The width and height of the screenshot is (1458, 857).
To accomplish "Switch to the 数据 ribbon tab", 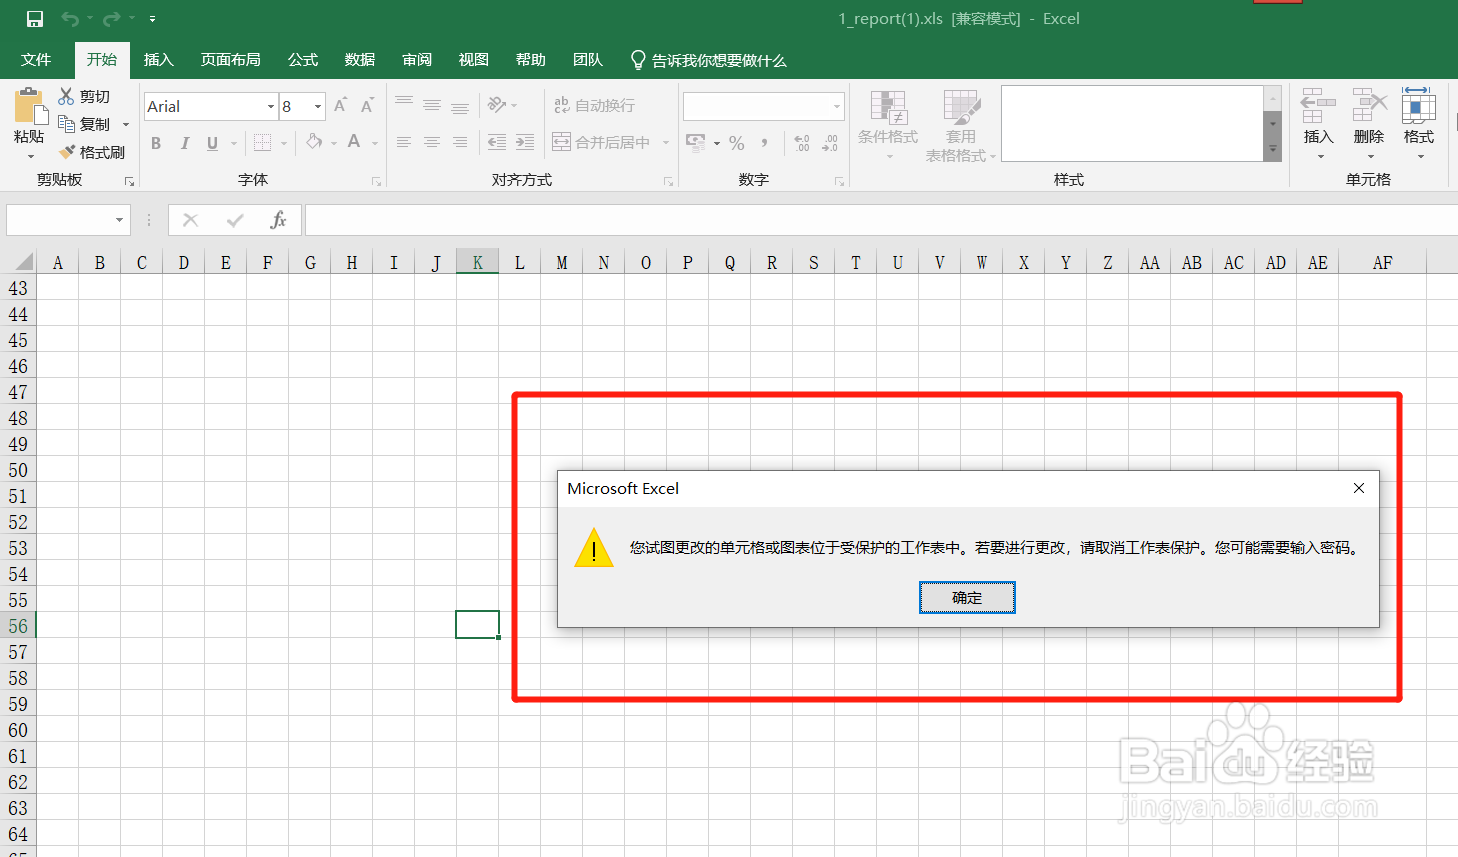I will click(x=359, y=59).
